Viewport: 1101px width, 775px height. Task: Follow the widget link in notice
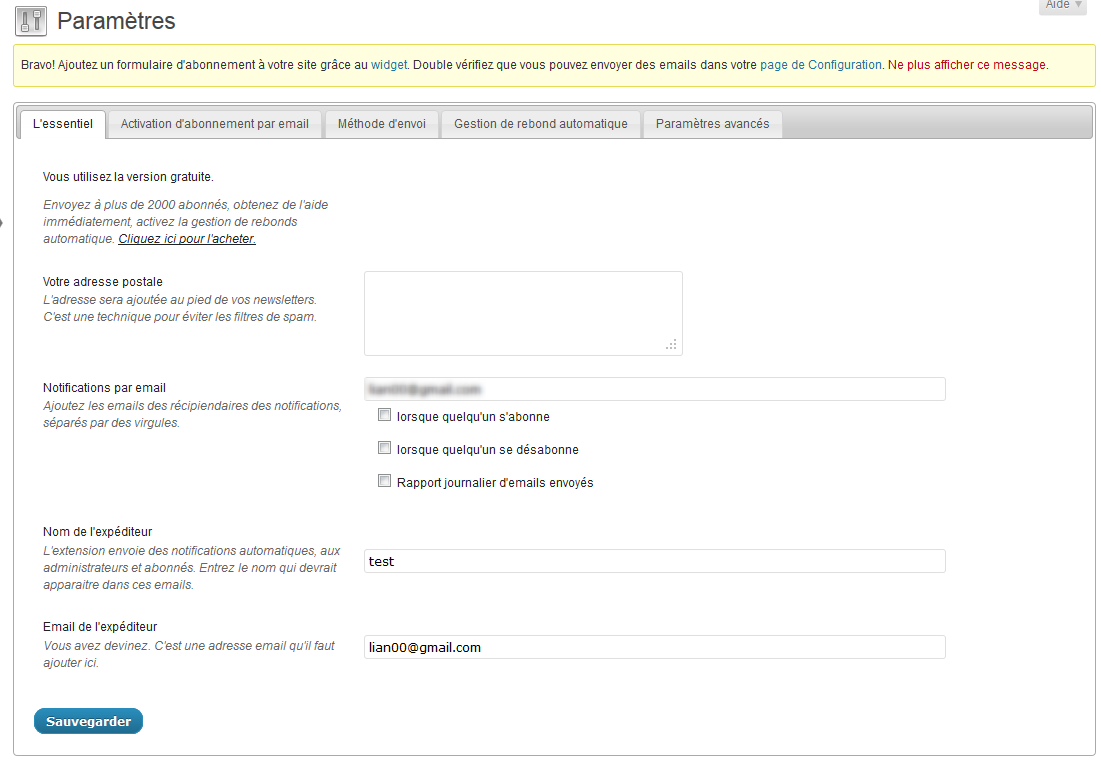pos(389,65)
